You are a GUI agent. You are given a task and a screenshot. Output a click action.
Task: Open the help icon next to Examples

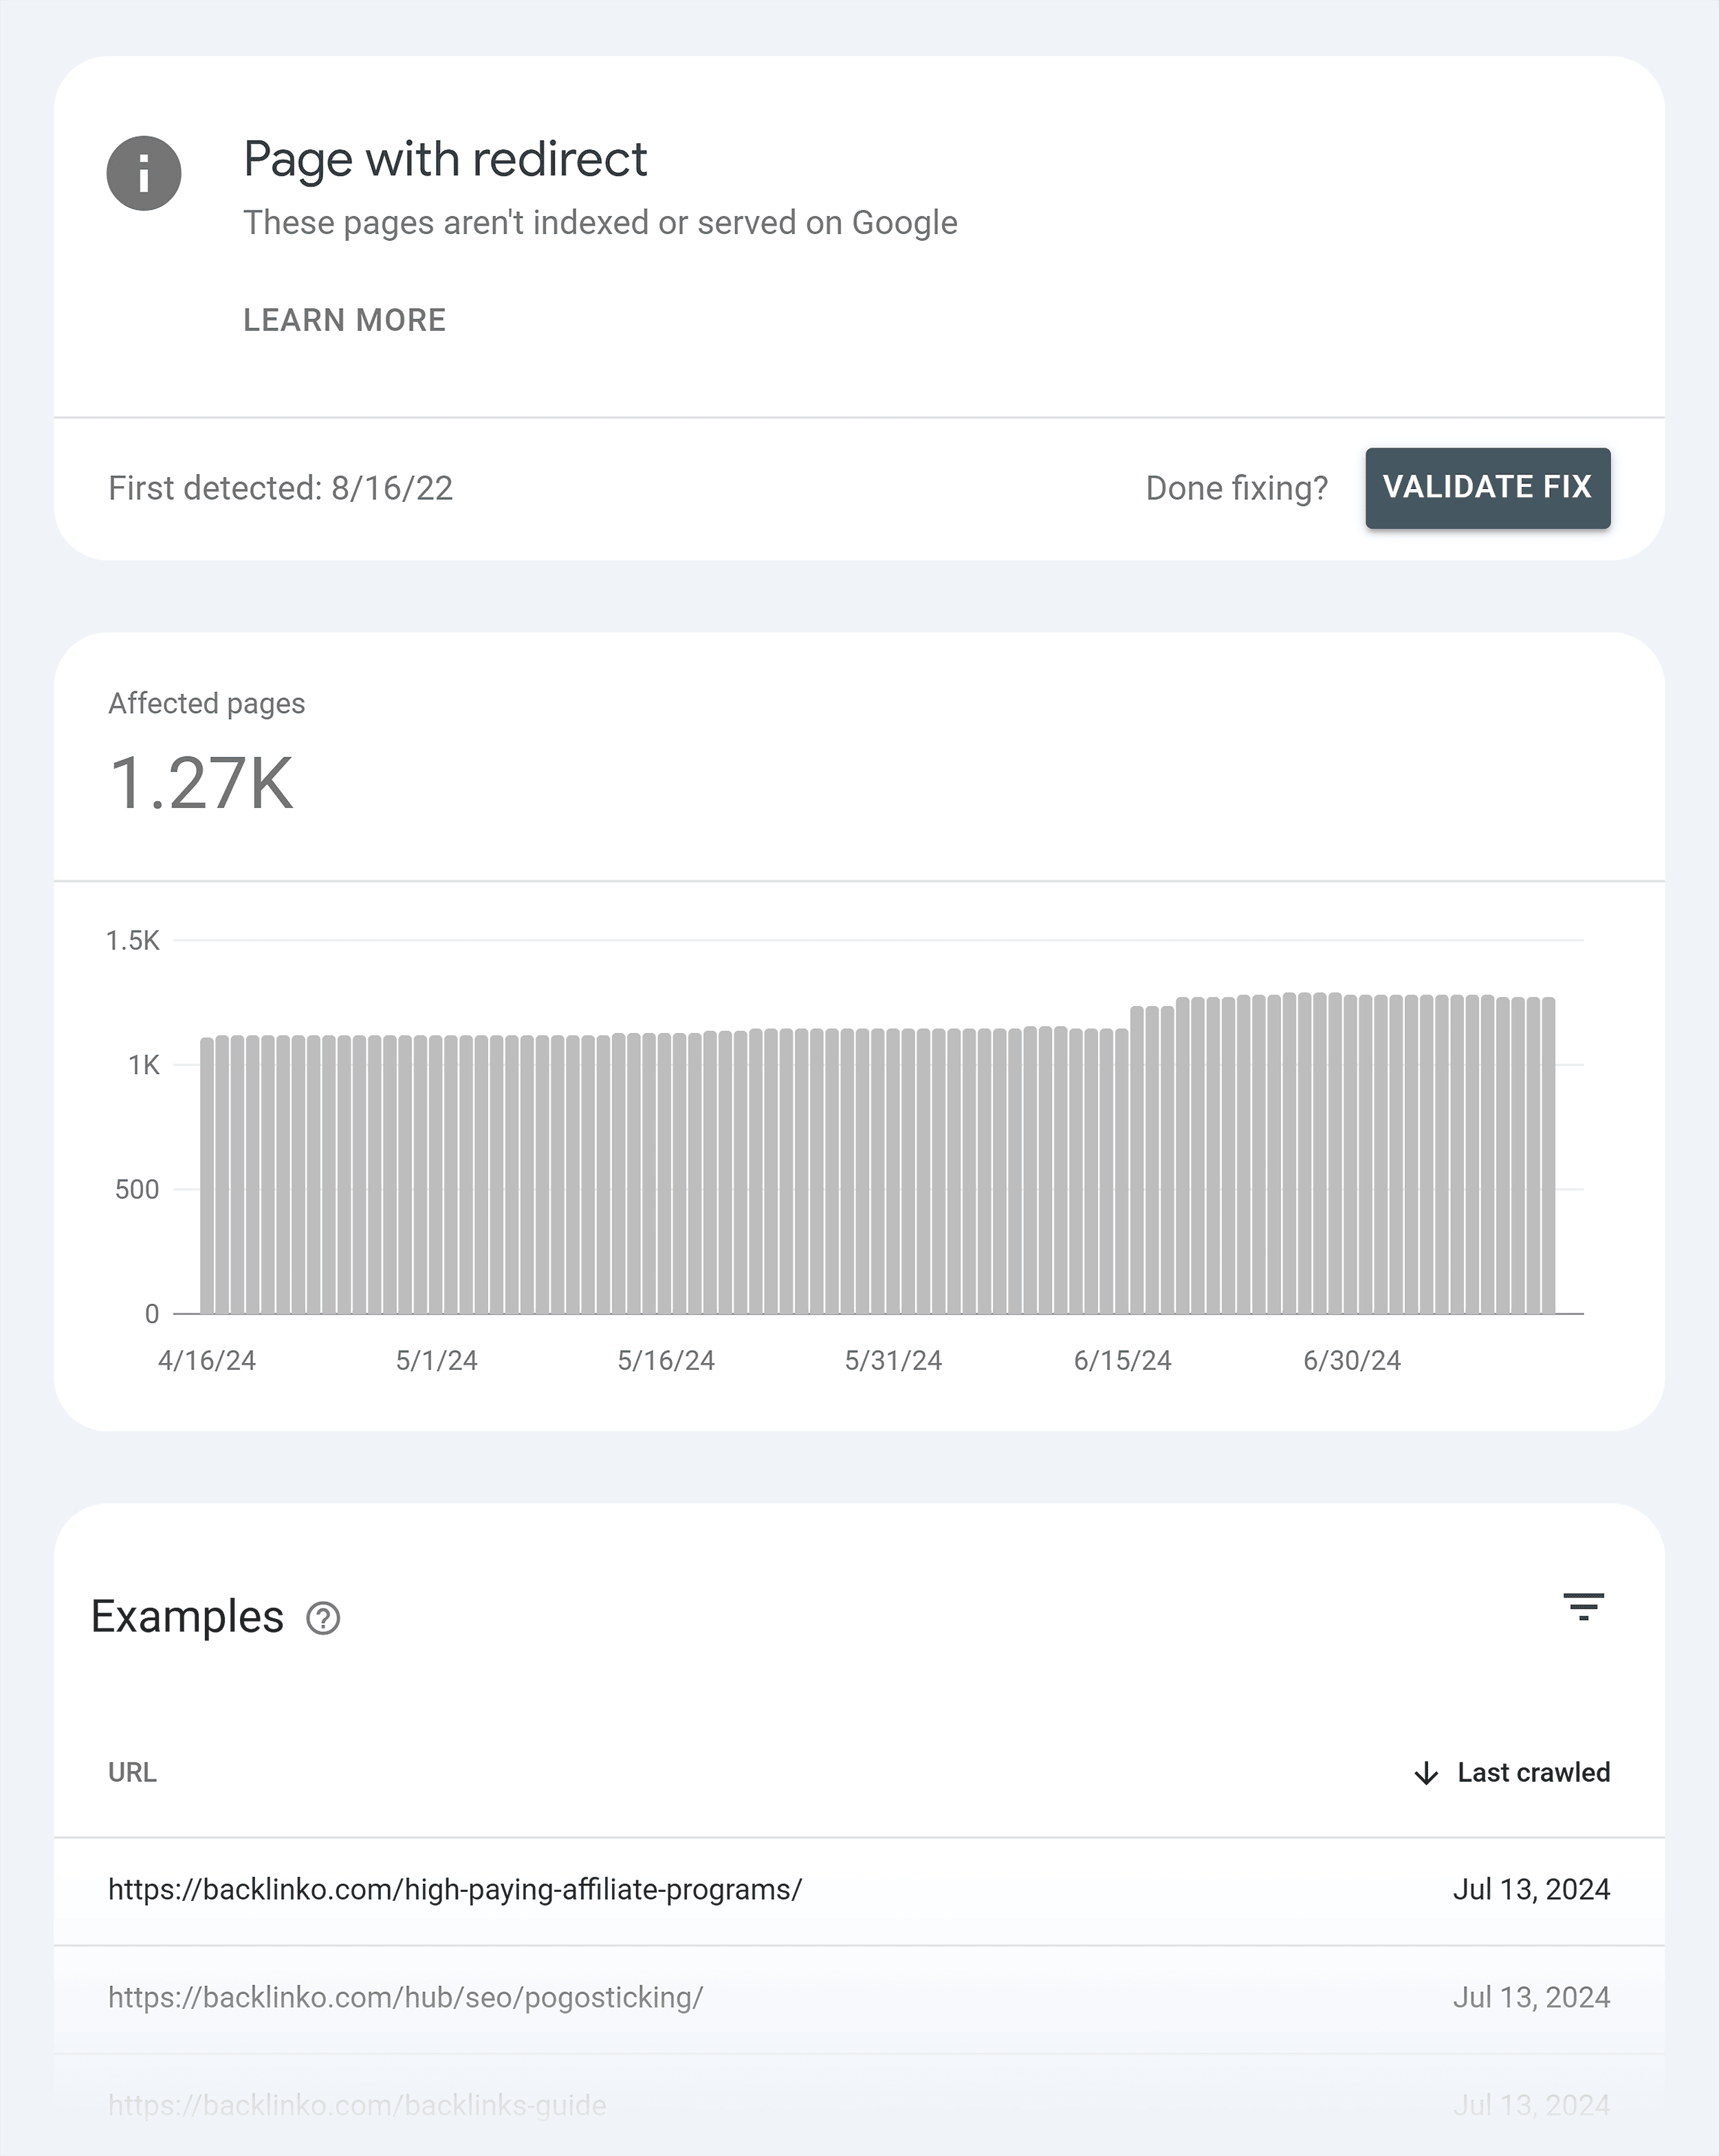pyautogui.click(x=323, y=1618)
